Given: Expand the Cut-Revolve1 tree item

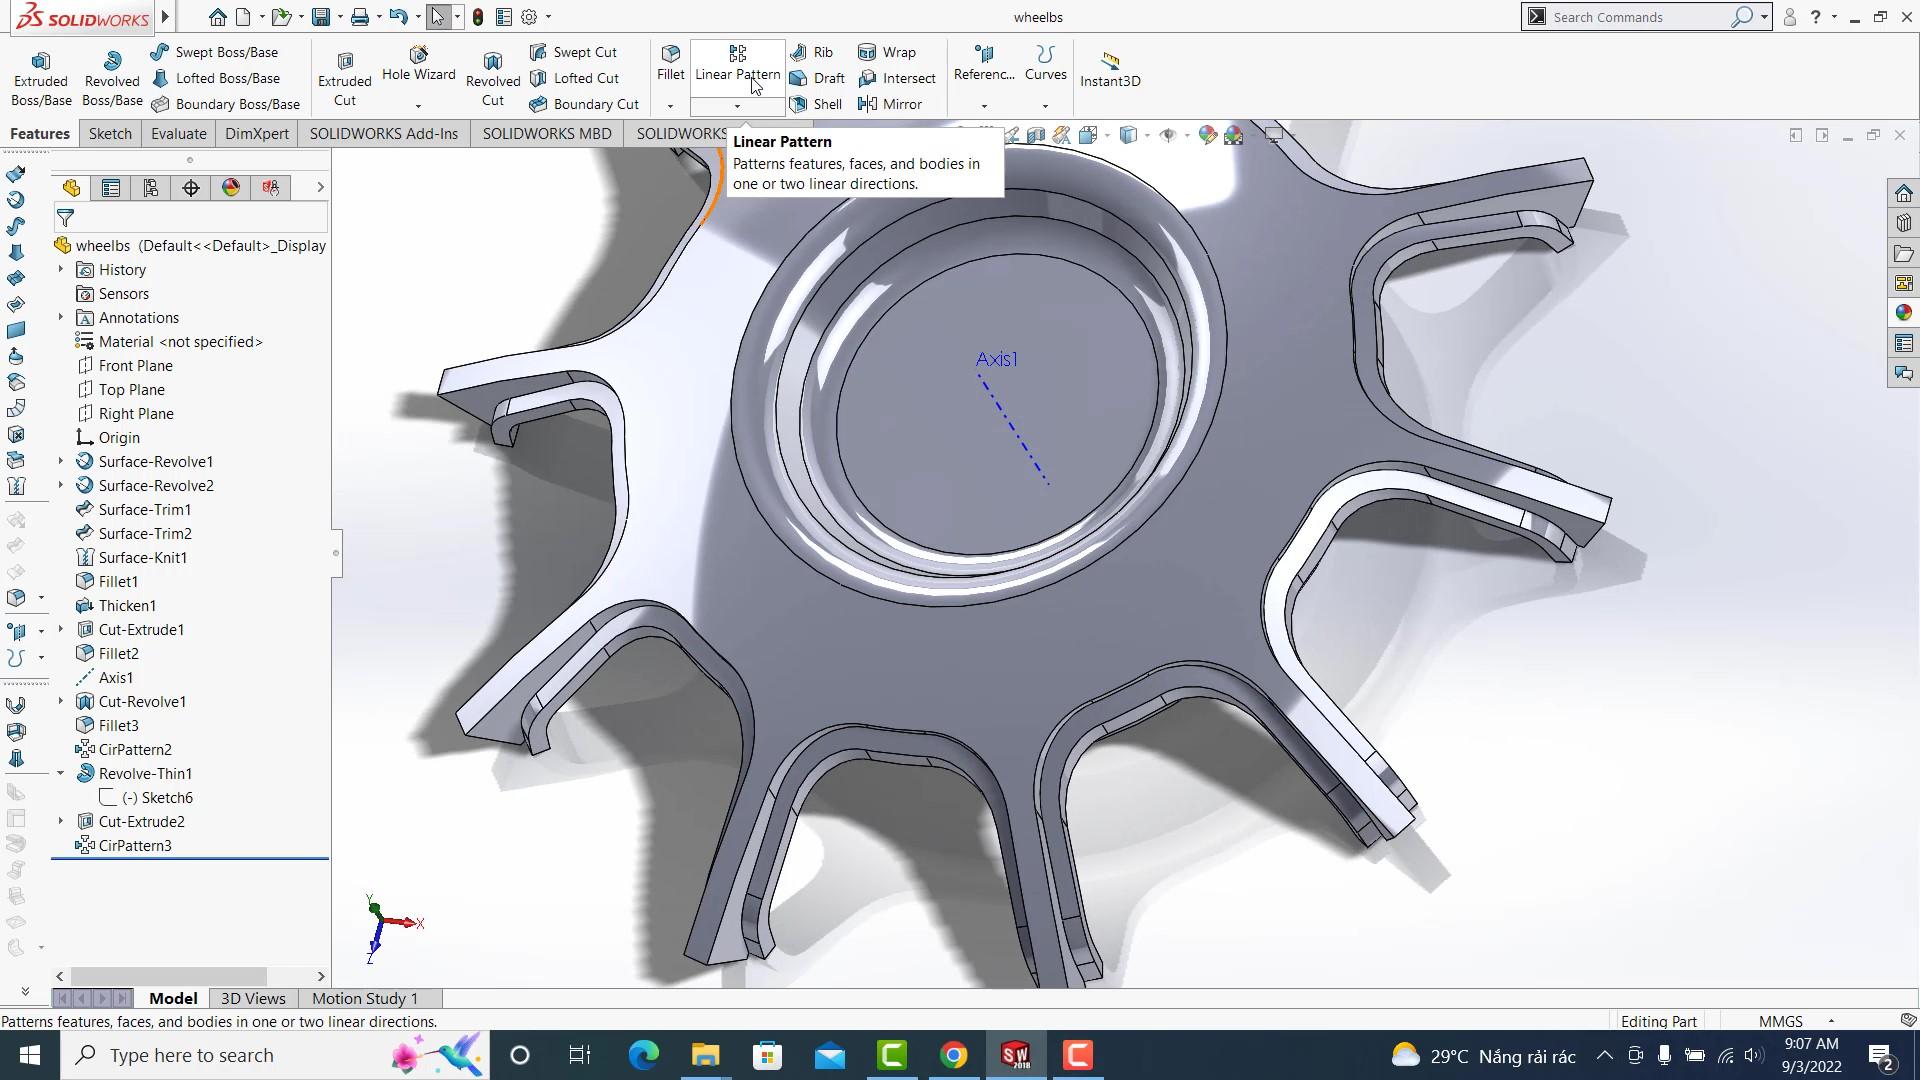Looking at the screenshot, I should pyautogui.click(x=62, y=701).
